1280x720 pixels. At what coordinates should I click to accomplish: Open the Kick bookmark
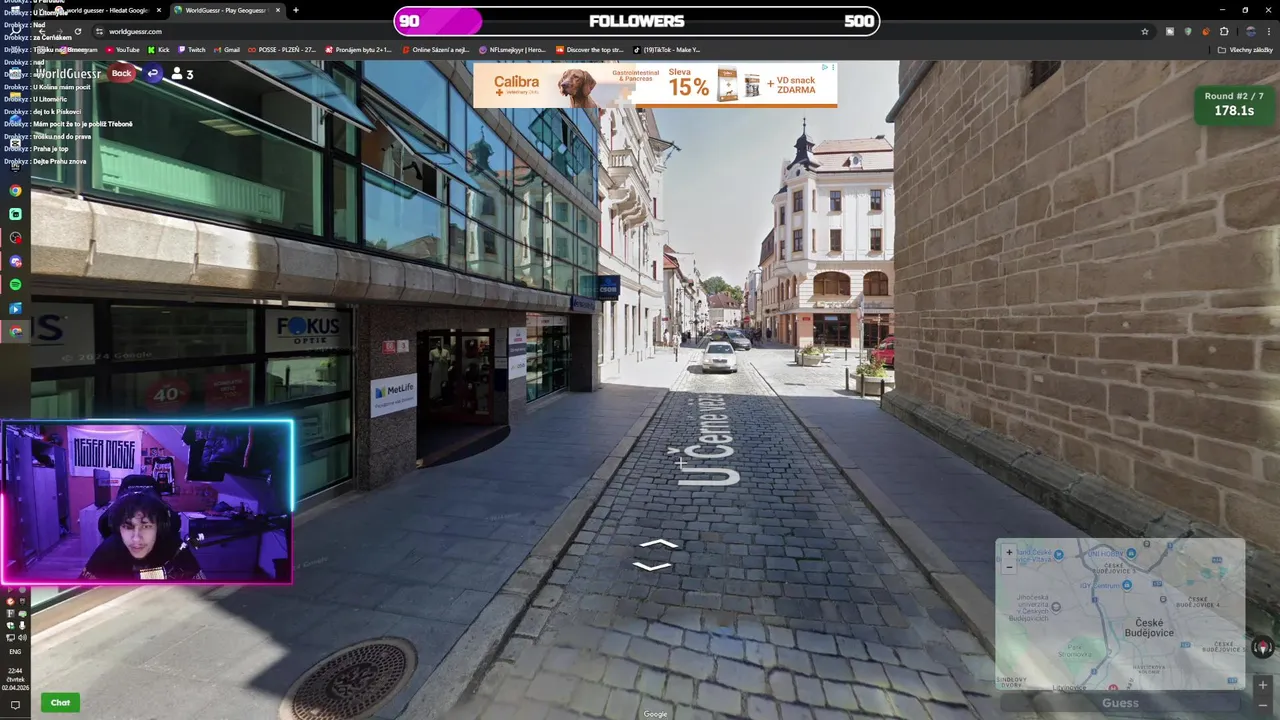click(x=159, y=49)
